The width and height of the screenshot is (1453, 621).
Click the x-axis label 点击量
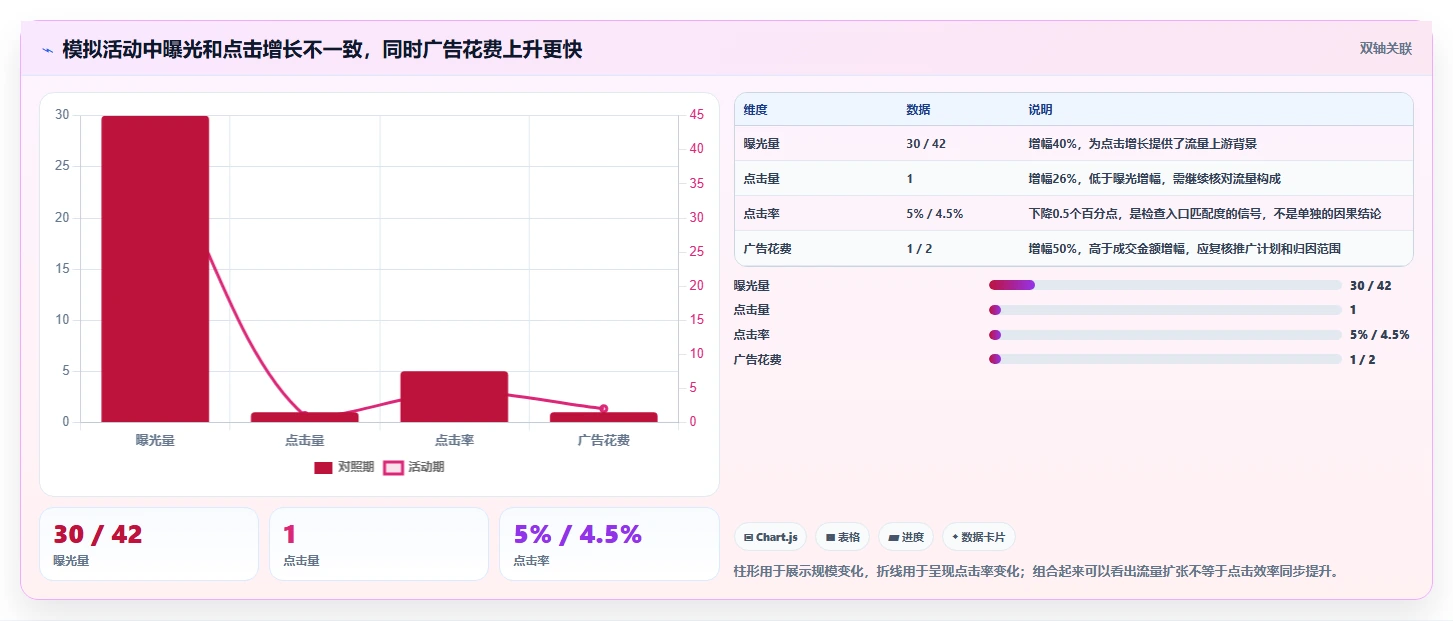point(304,440)
